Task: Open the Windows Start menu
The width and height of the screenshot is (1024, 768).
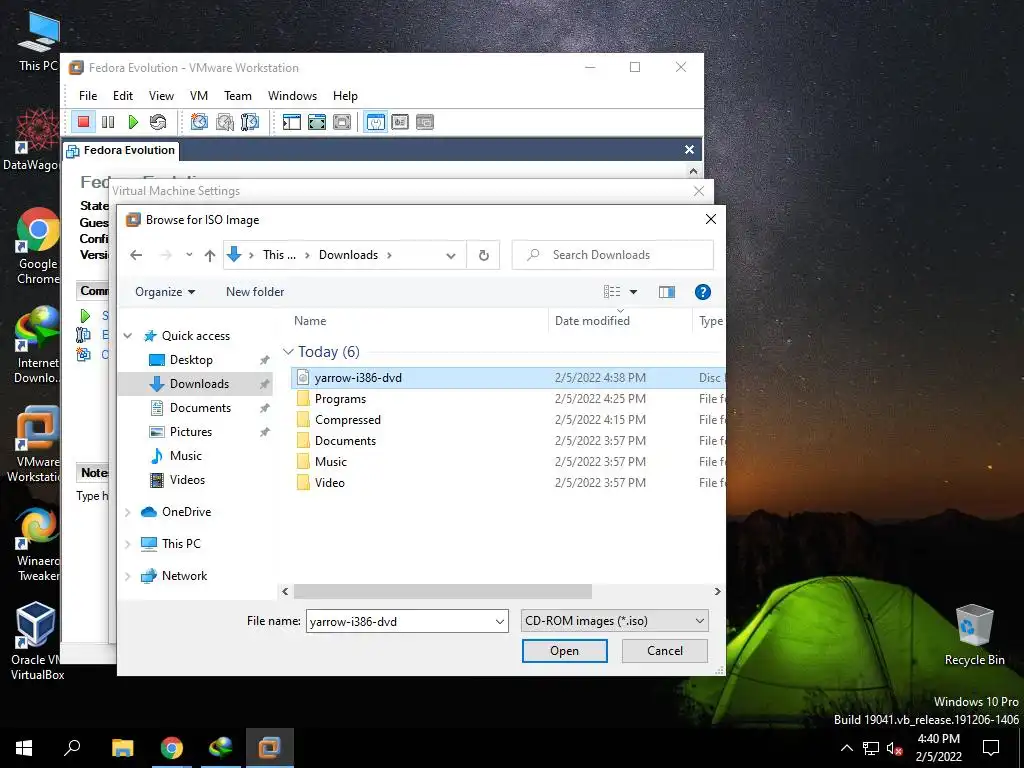Action: 24,748
